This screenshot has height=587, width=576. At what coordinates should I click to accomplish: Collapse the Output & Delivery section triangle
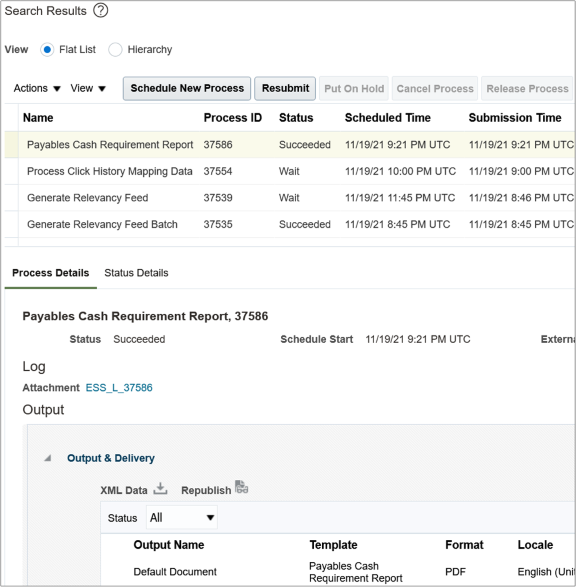point(48,458)
